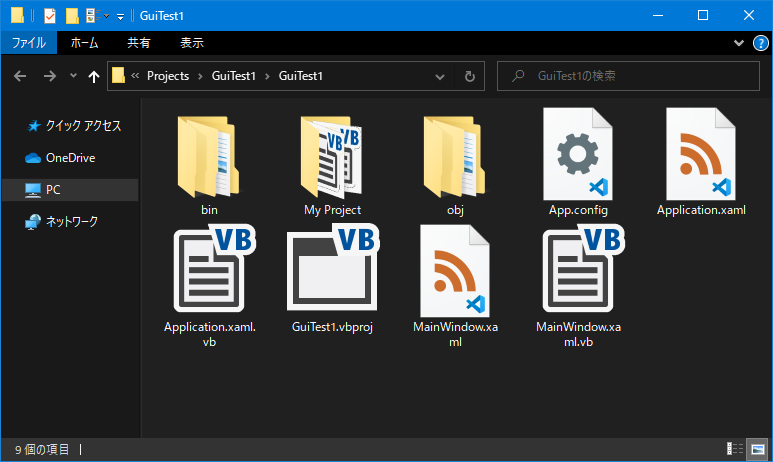Open the My Project folder icon
The height and width of the screenshot is (462, 773).
point(332,157)
